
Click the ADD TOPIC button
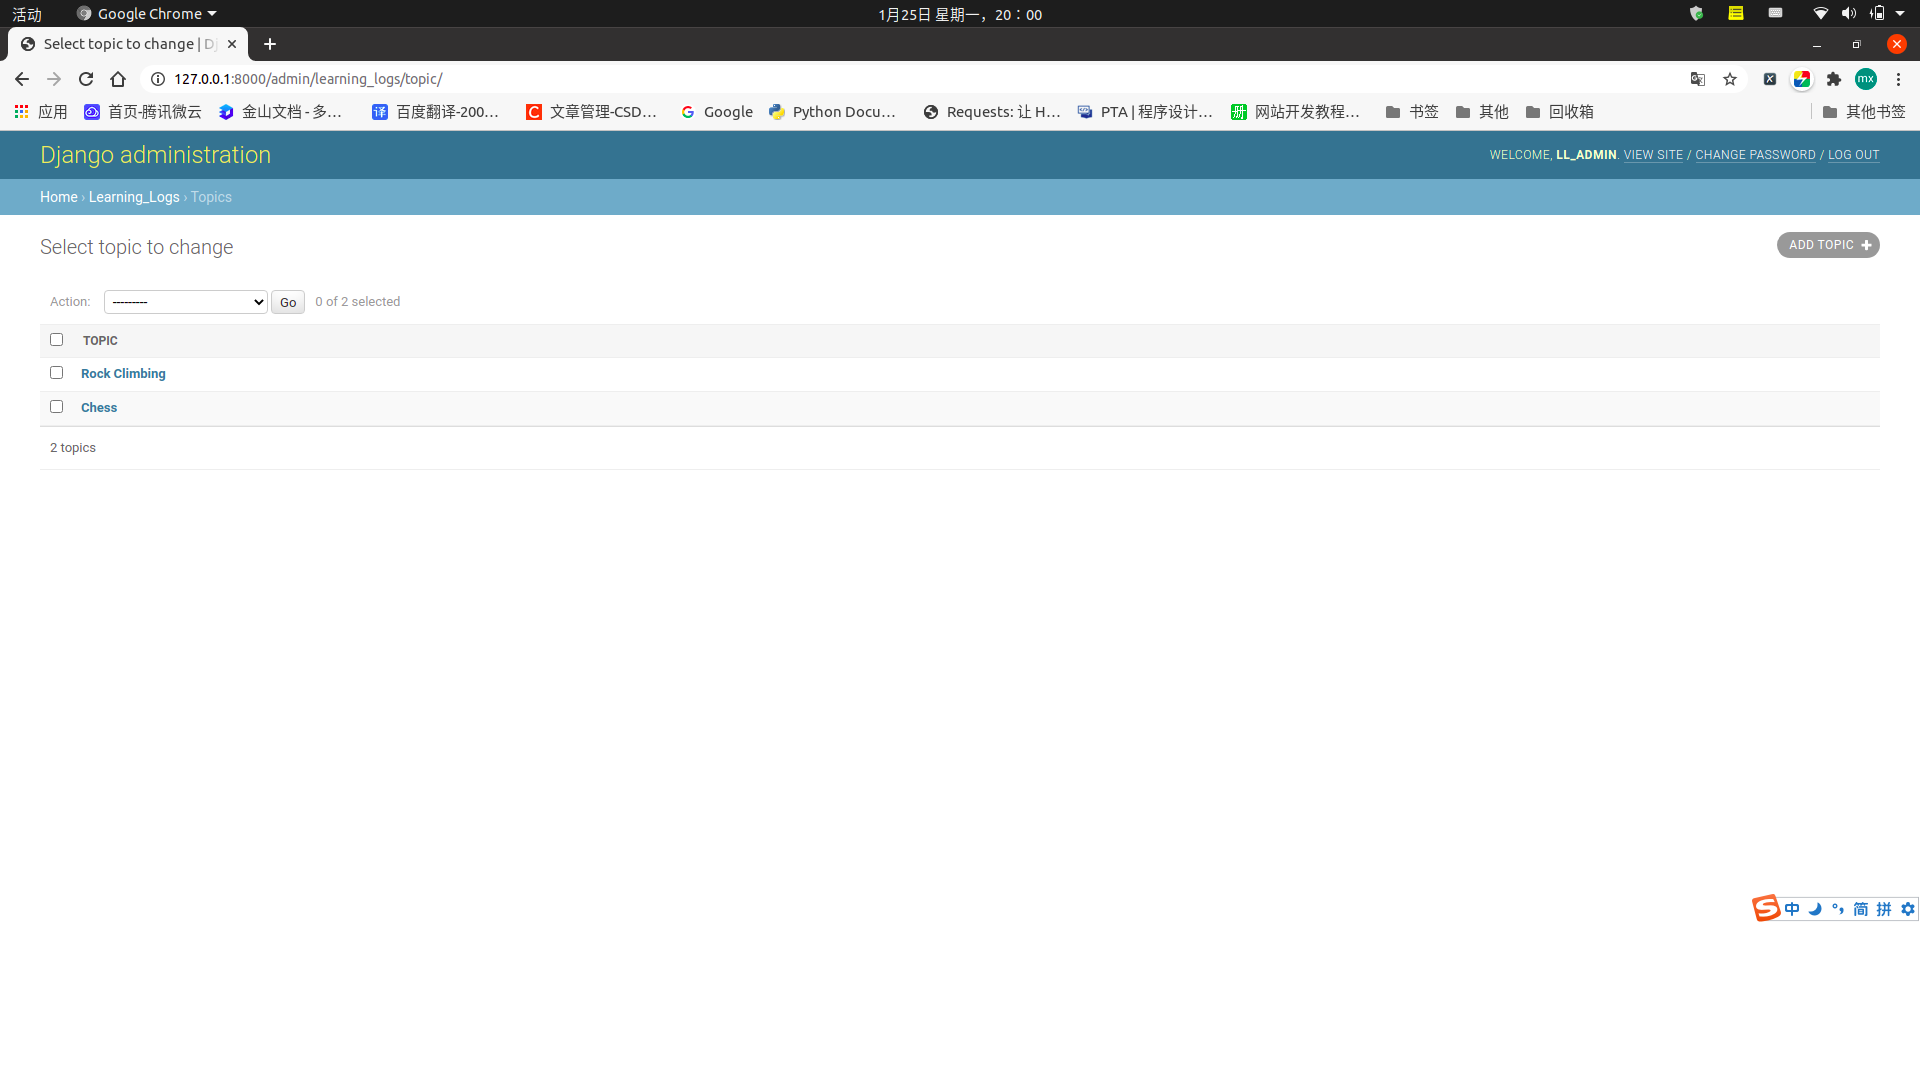pyautogui.click(x=1827, y=245)
